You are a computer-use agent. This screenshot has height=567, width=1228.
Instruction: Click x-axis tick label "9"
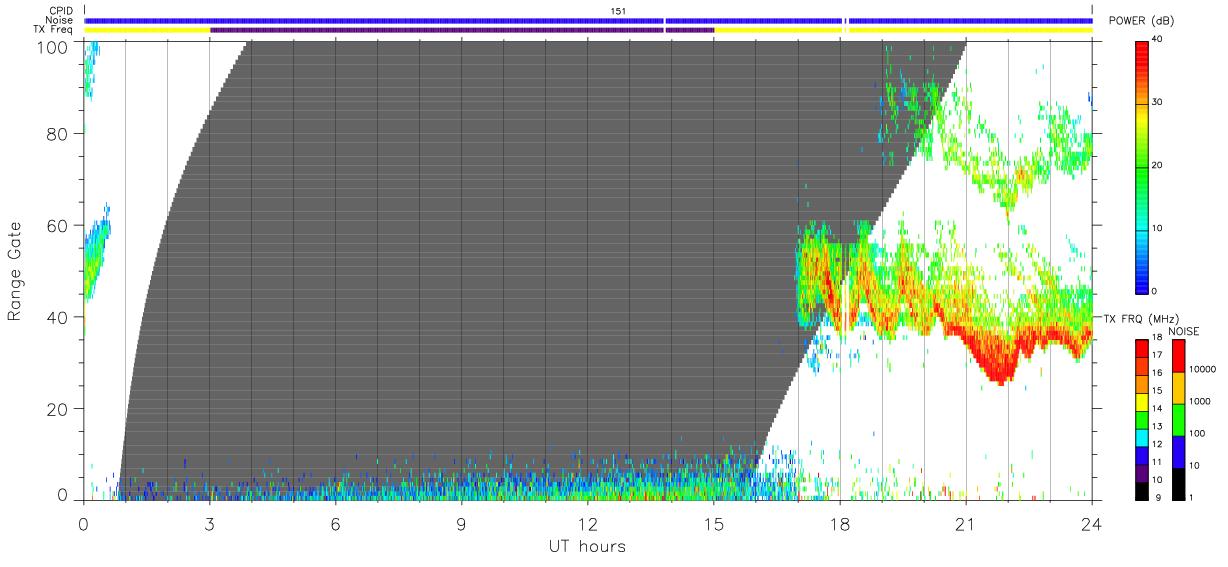pos(461,523)
